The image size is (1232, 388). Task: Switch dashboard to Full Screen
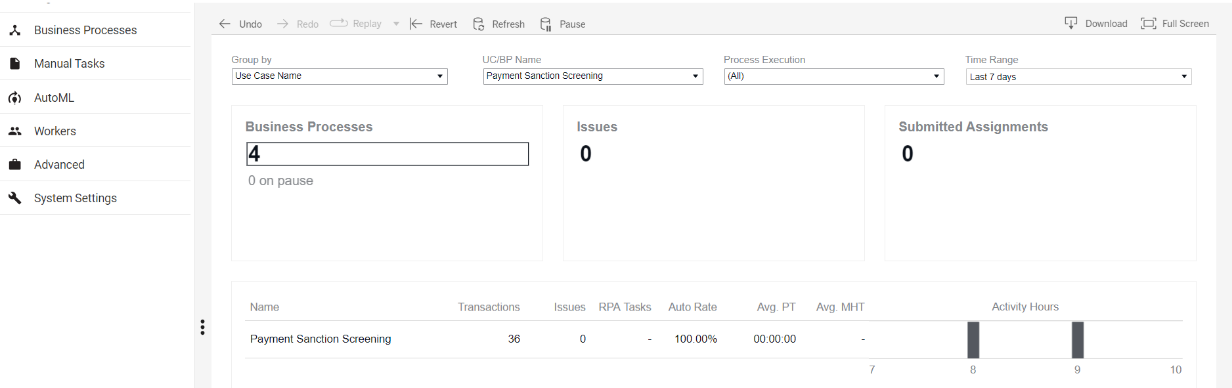click(1175, 23)
